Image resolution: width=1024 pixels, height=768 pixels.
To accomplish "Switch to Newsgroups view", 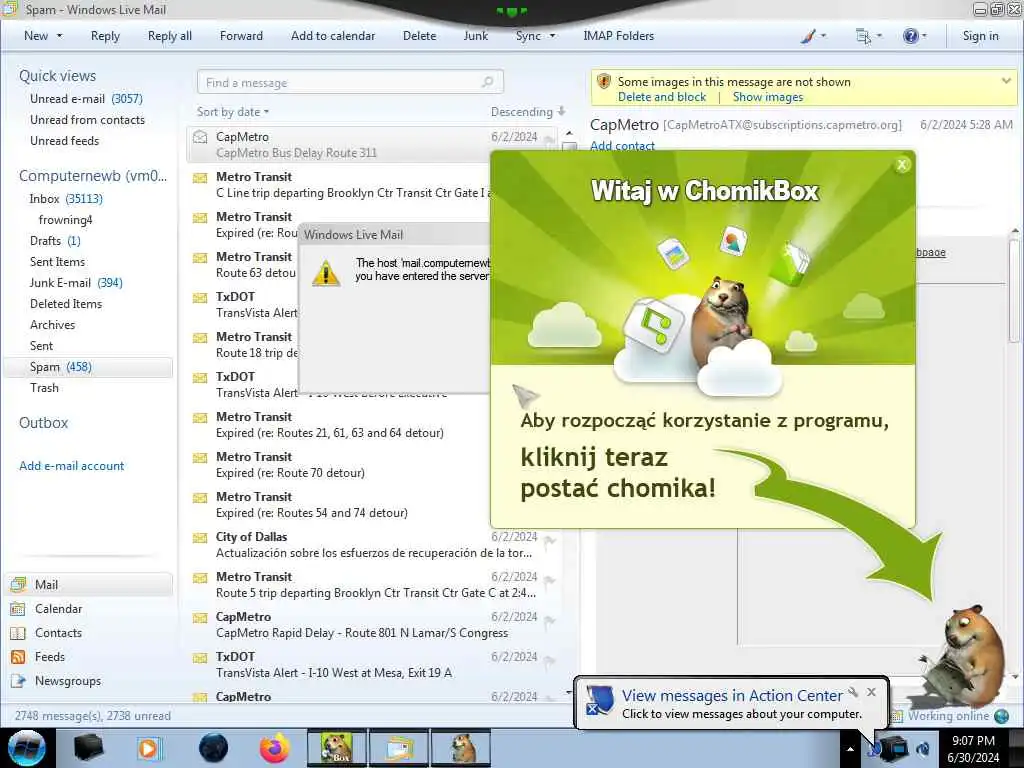I will [x=68, y=680].
